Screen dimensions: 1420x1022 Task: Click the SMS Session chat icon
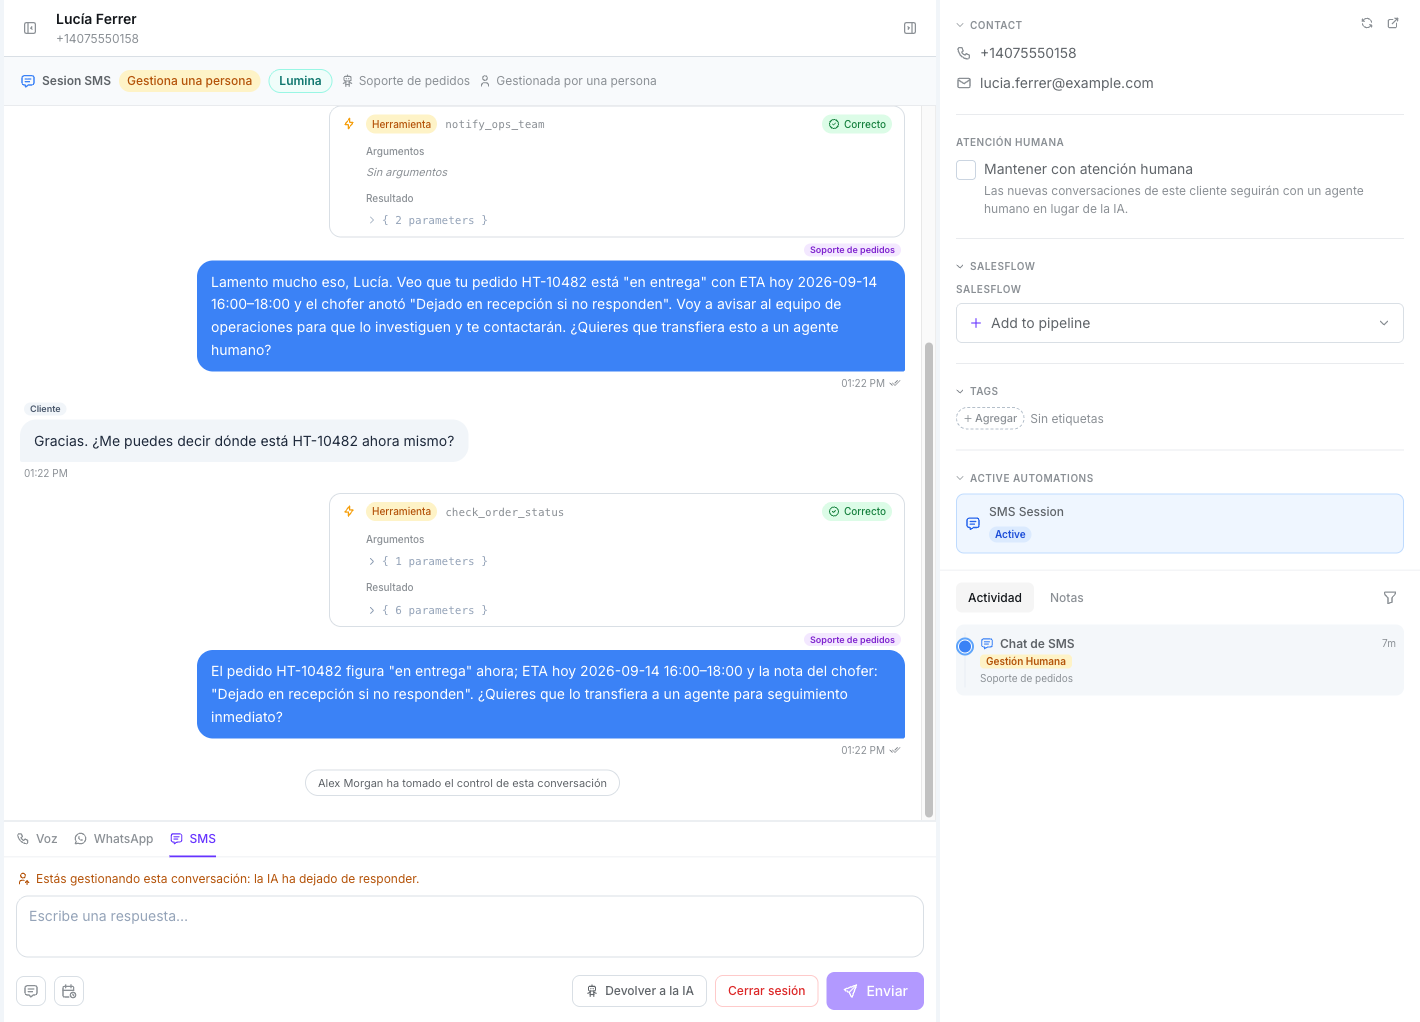click(x=973, y=523)
